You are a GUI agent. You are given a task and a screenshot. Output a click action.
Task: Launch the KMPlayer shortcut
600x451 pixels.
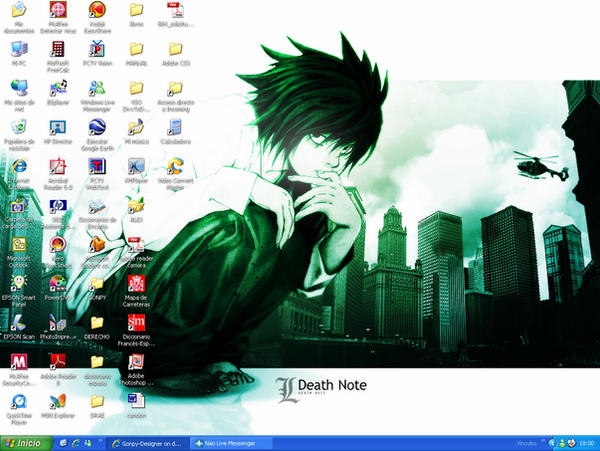[137, 171]
